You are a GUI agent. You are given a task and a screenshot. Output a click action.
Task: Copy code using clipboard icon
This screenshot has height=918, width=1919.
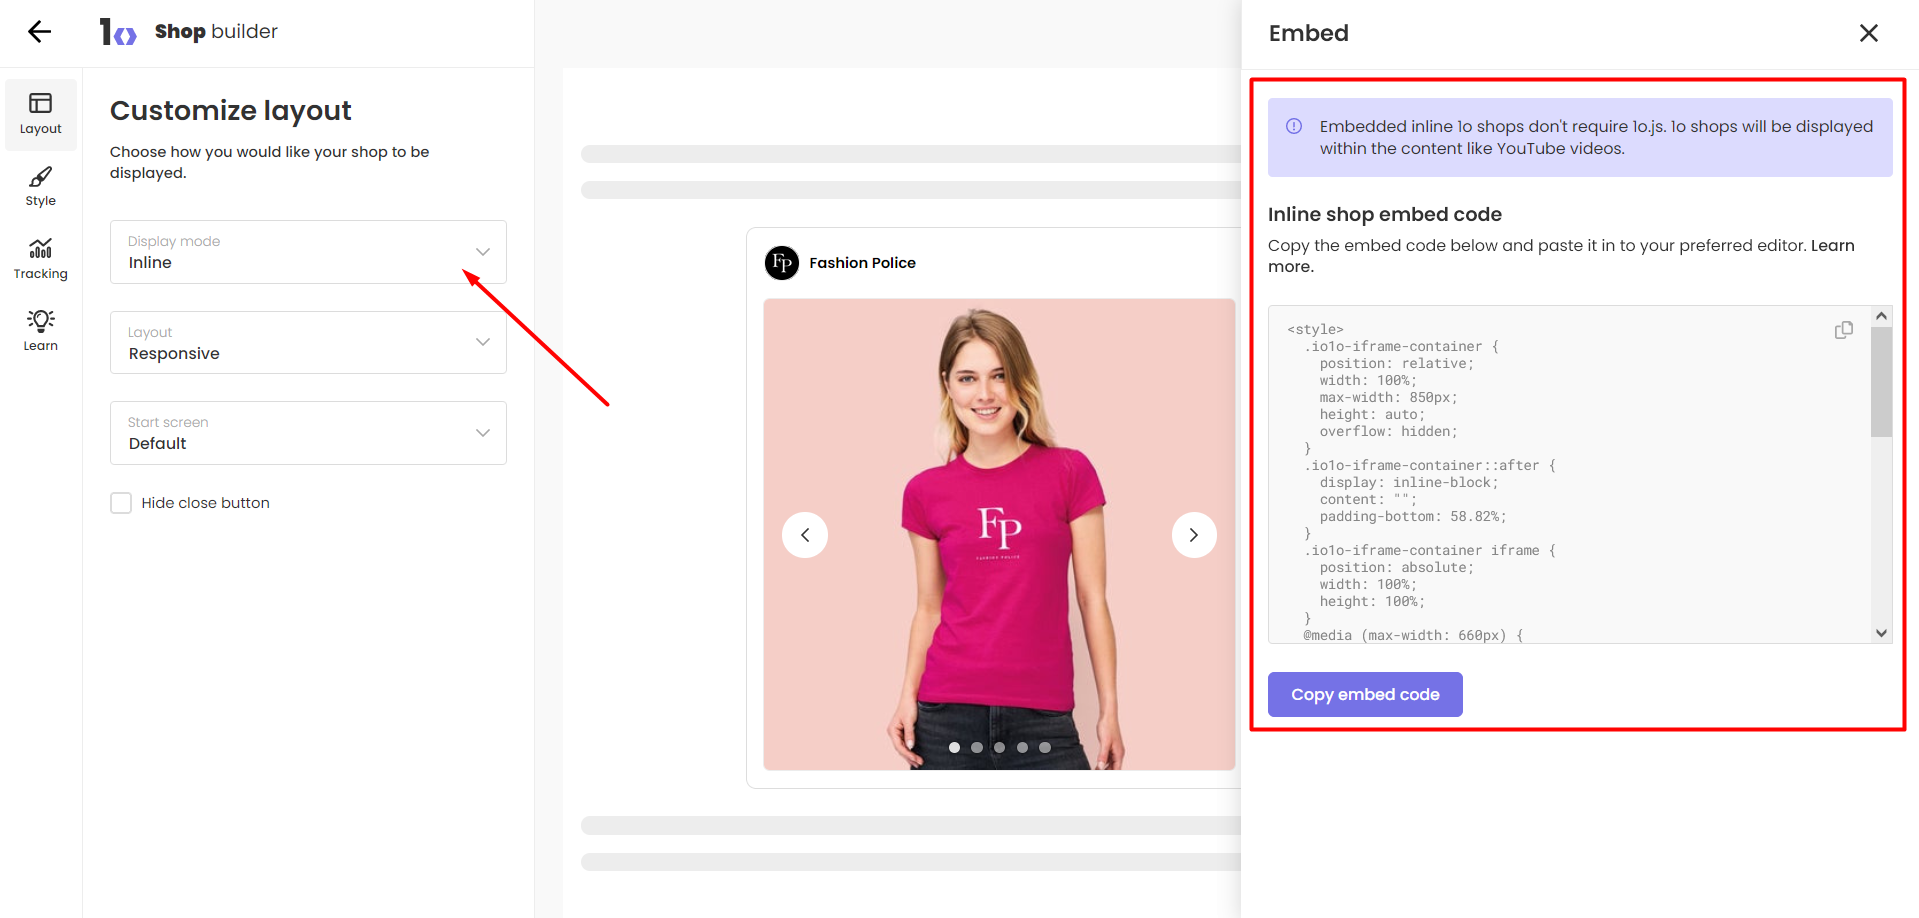pyautogui.click(x=1843, y=330)
